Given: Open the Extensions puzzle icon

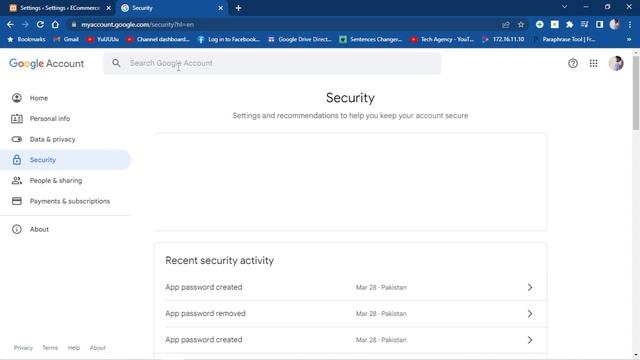Looking at the screenshot, I should point(569,24).
